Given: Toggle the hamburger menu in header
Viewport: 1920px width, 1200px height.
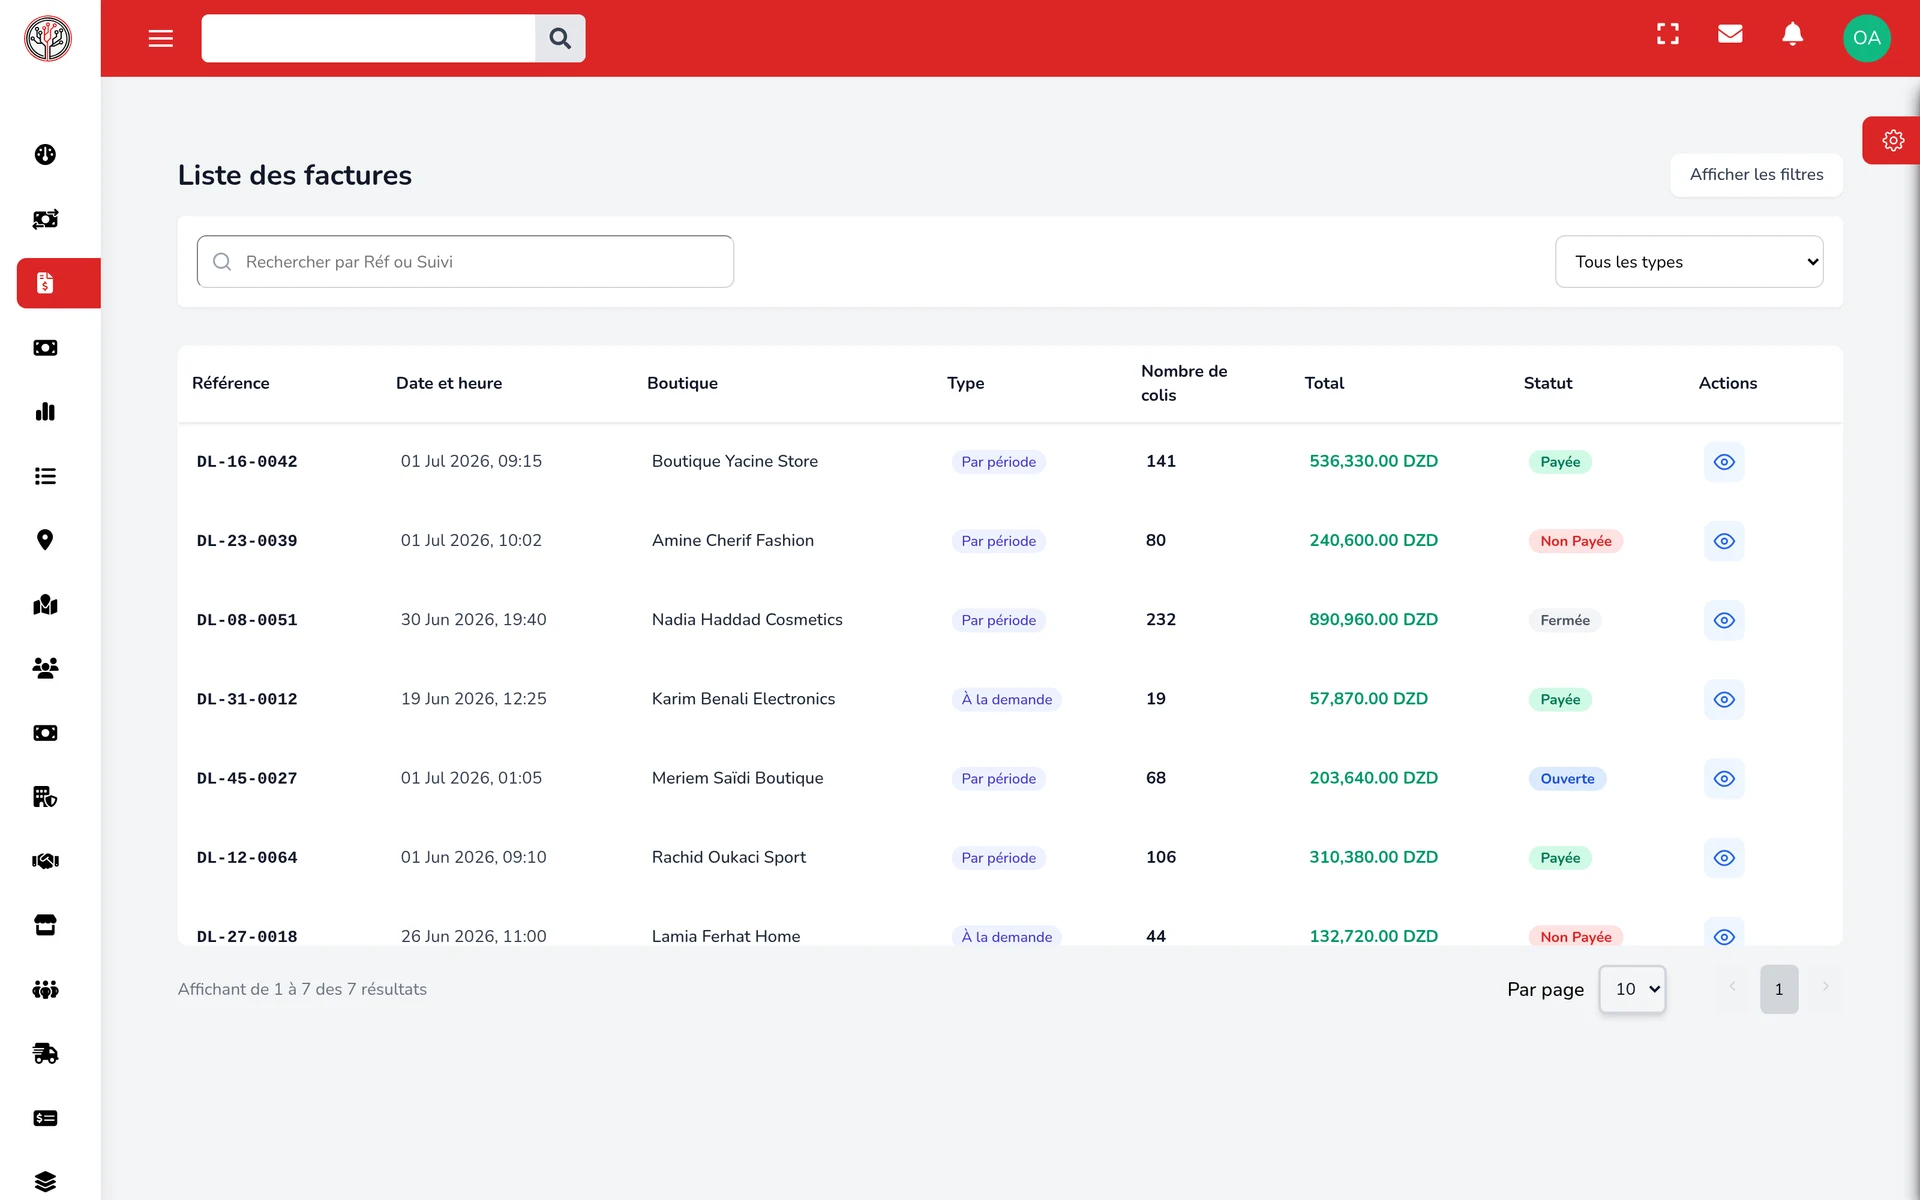Looking at the screenshot, I should pos(161,38).
